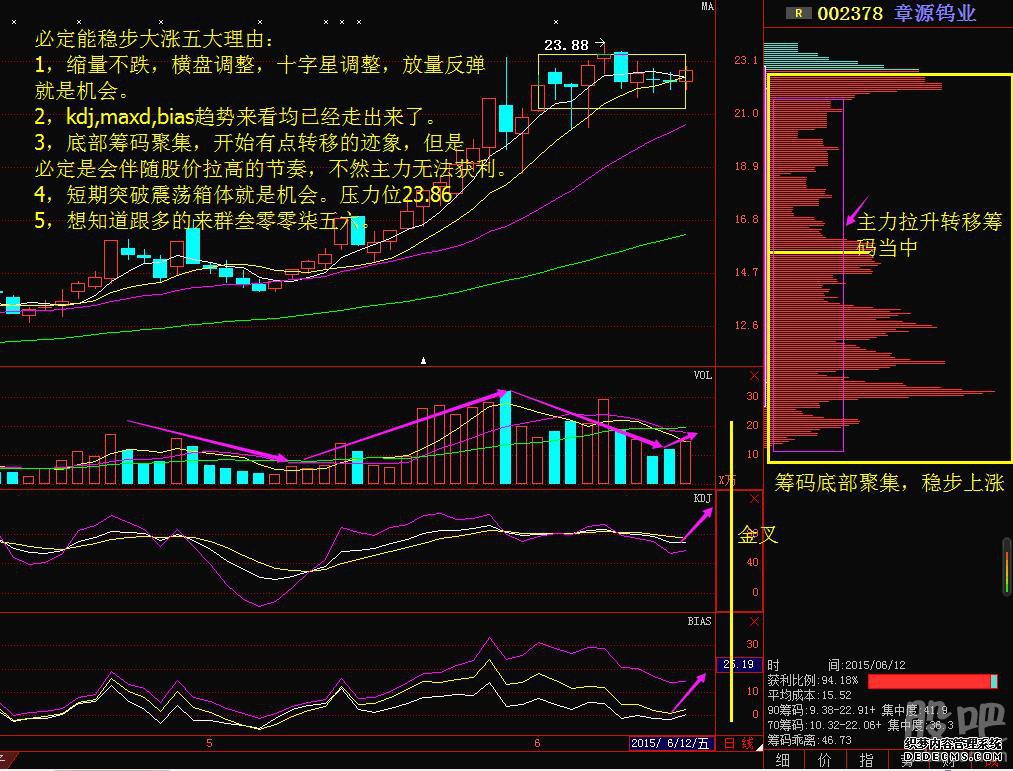Click the MA indicator label on main chart
This screenshot has width=1013, height=771.
[x=708, y=6]
